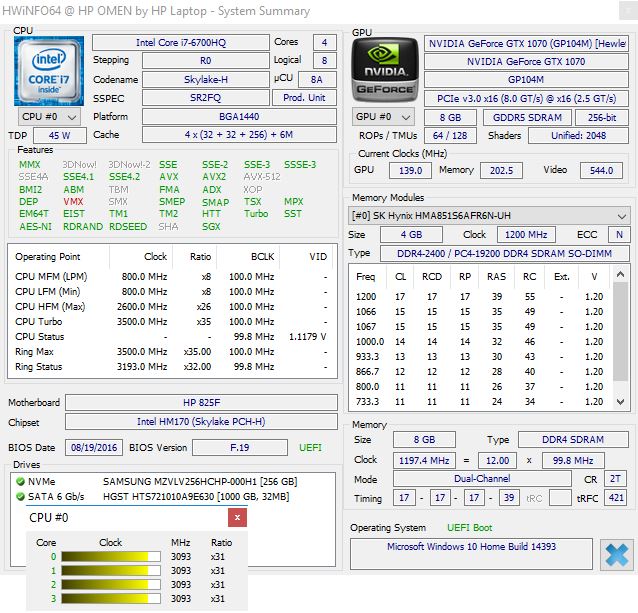Click the GPU memory clock 202.5 value
Image resolution: width=638 pixels, height=613 pixels.
click(x=501, y=170)
